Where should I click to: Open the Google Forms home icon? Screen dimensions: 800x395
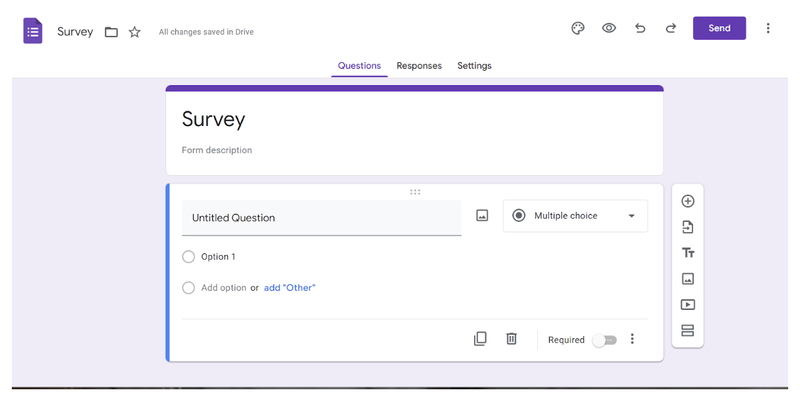coord(33,31)
